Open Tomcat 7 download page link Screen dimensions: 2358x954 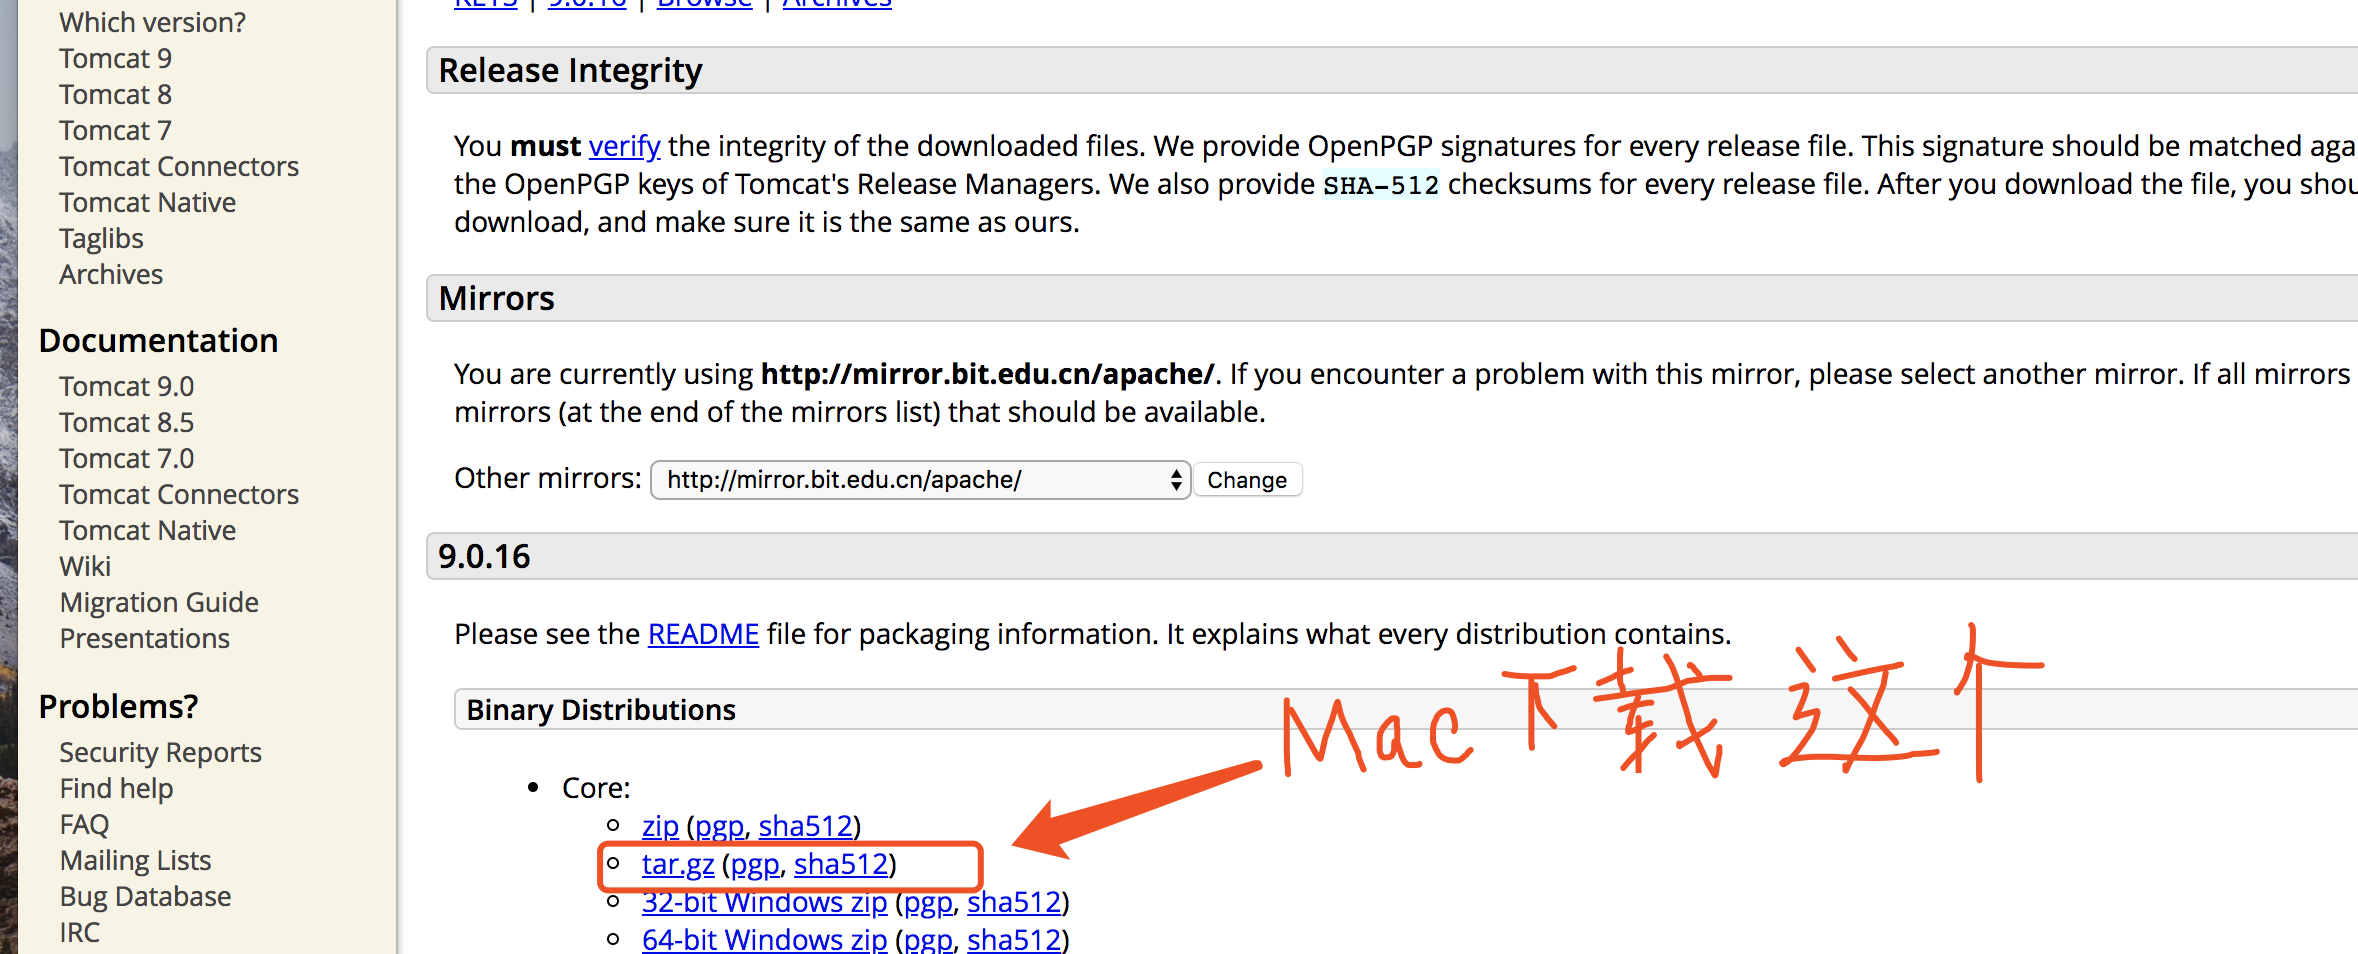click(115, 130)
